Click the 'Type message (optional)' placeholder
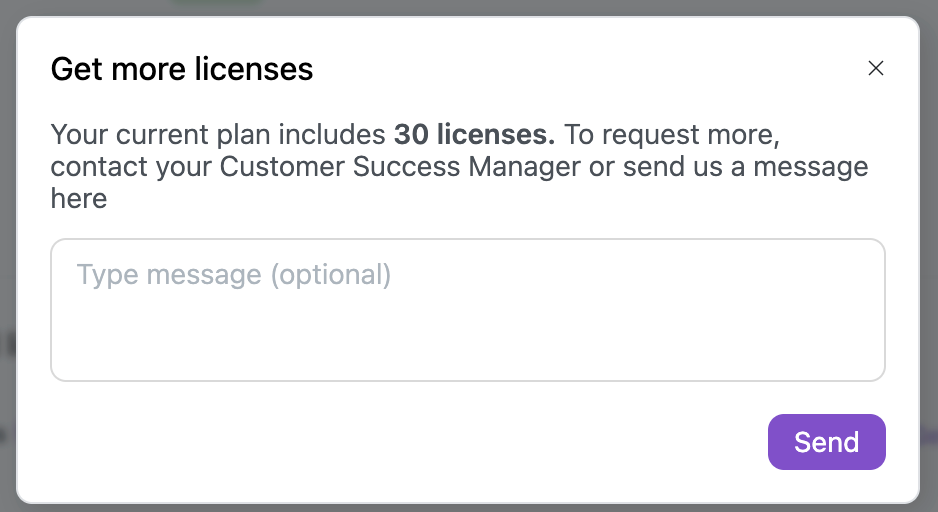938x512 pixels. pyautogui.click(x=234, y=274)
